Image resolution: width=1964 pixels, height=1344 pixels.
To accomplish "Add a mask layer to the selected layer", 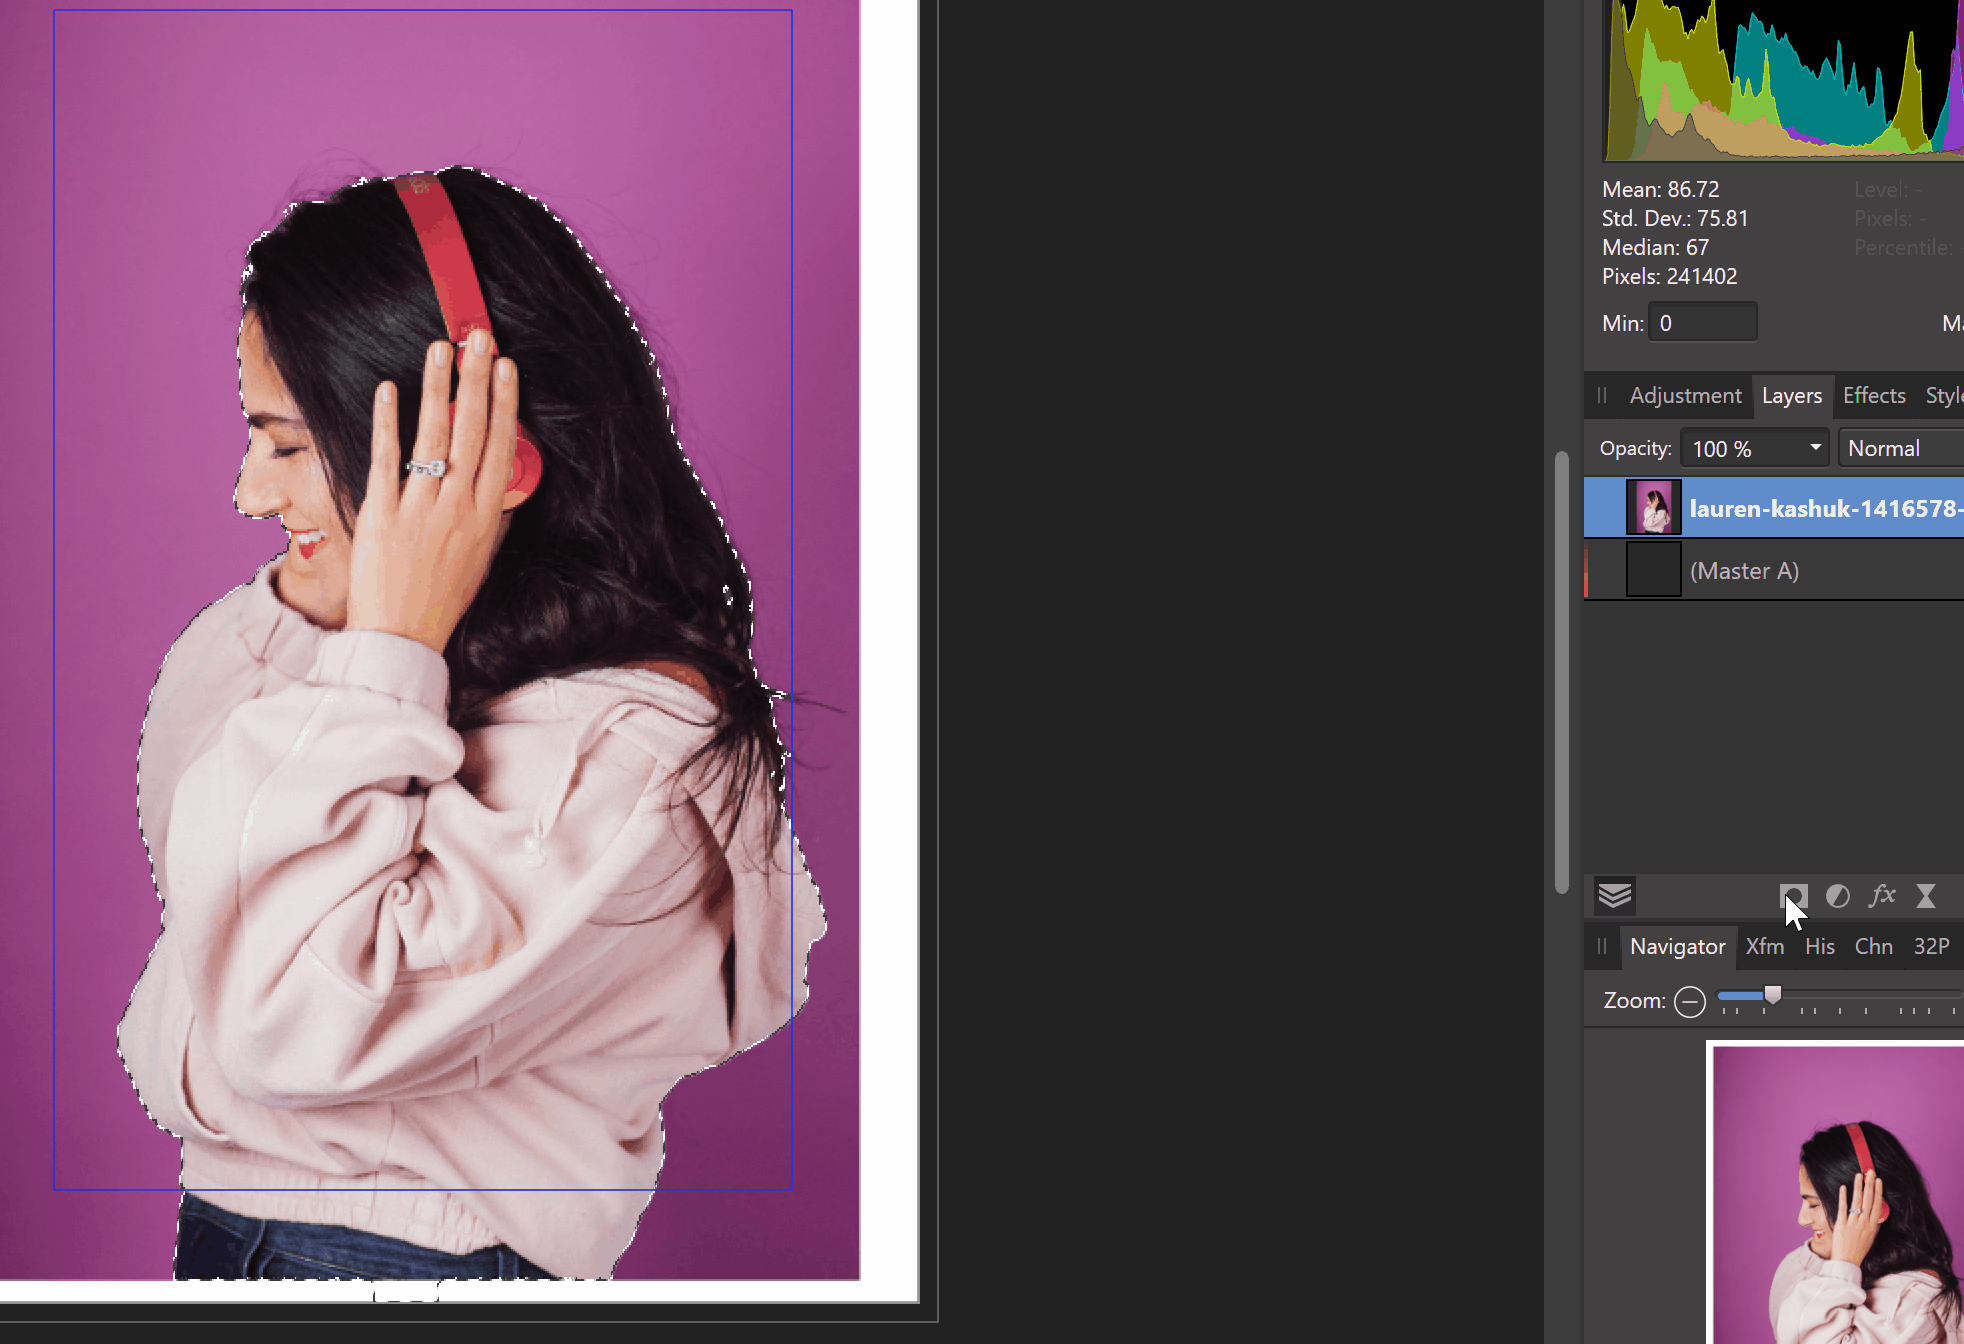I will [1795, 896].
